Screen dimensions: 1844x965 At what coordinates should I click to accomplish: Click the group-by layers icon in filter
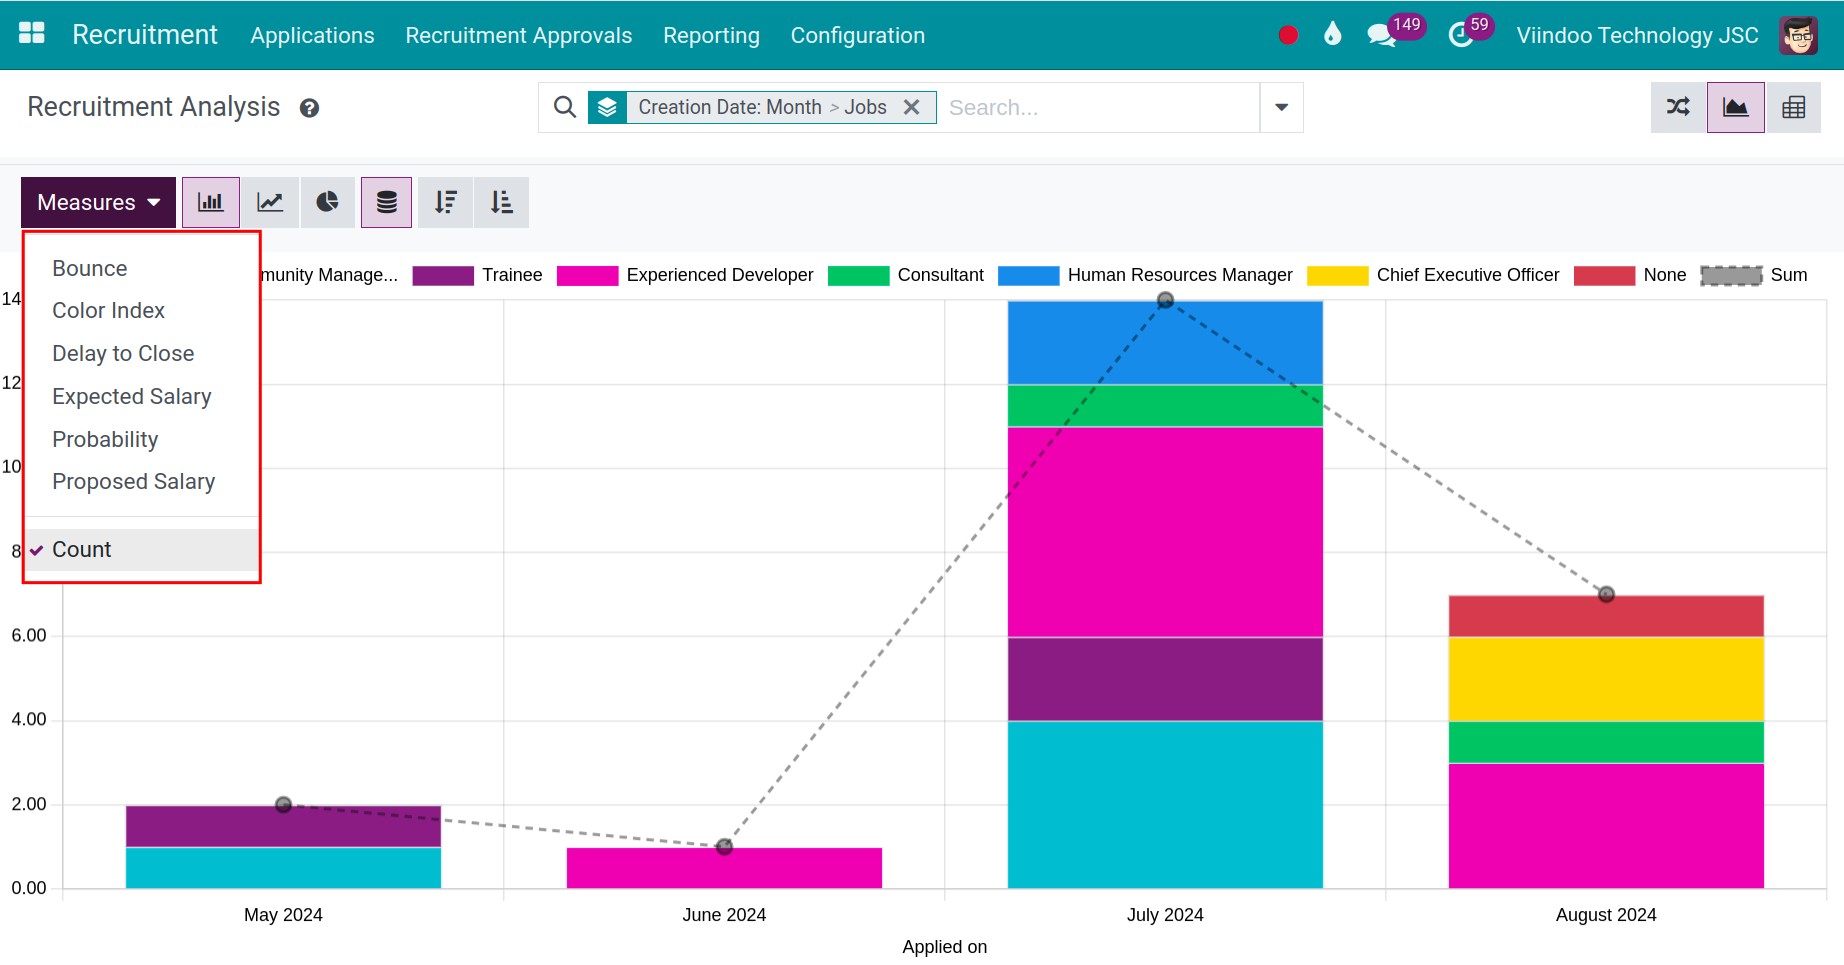point(607,107)
